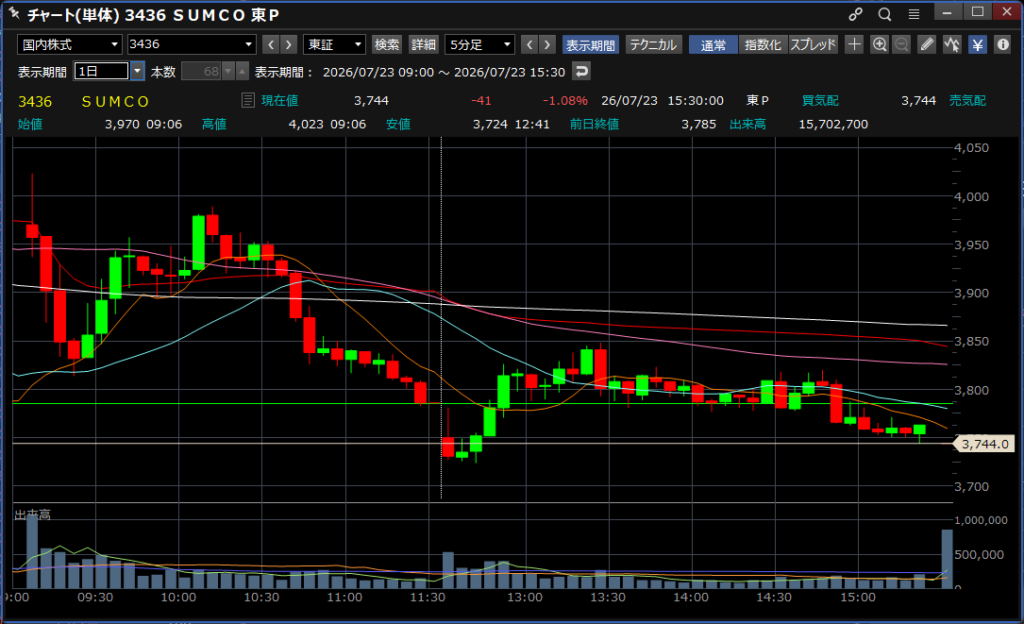Viewport: 1024px width, 624px height.
Task: Click the chain link icon
Action: pos(856,14)
